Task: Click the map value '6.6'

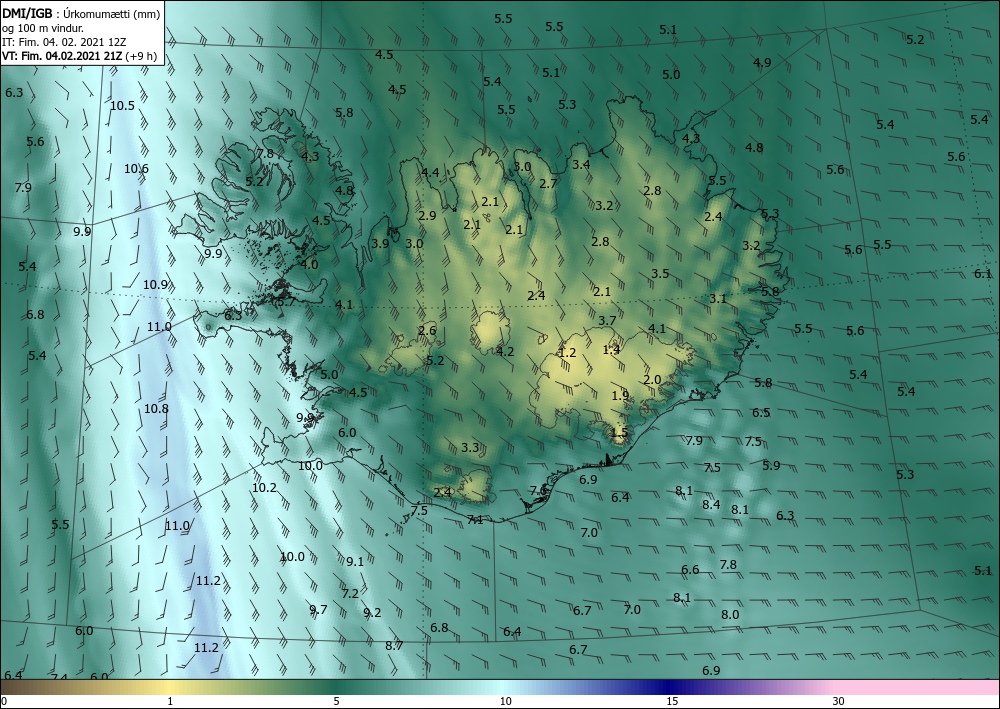Action: click(690, 570)
